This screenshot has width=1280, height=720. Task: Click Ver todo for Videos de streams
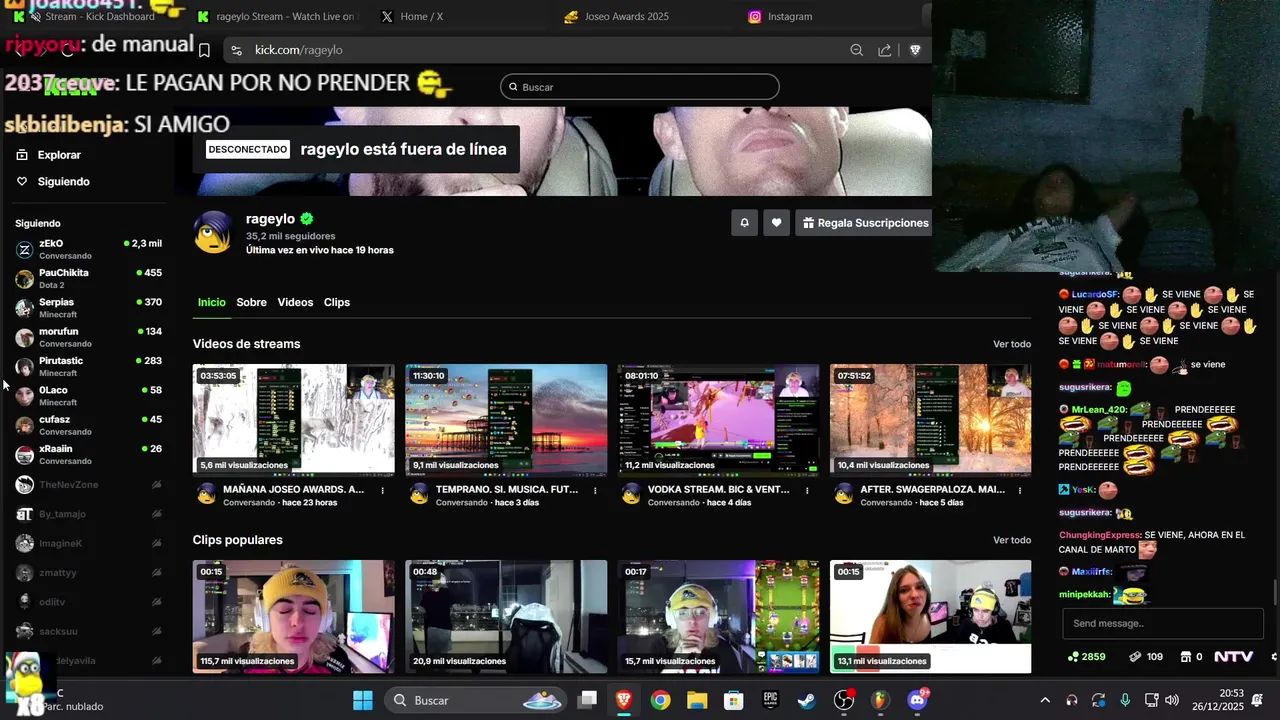[1012, 344]
